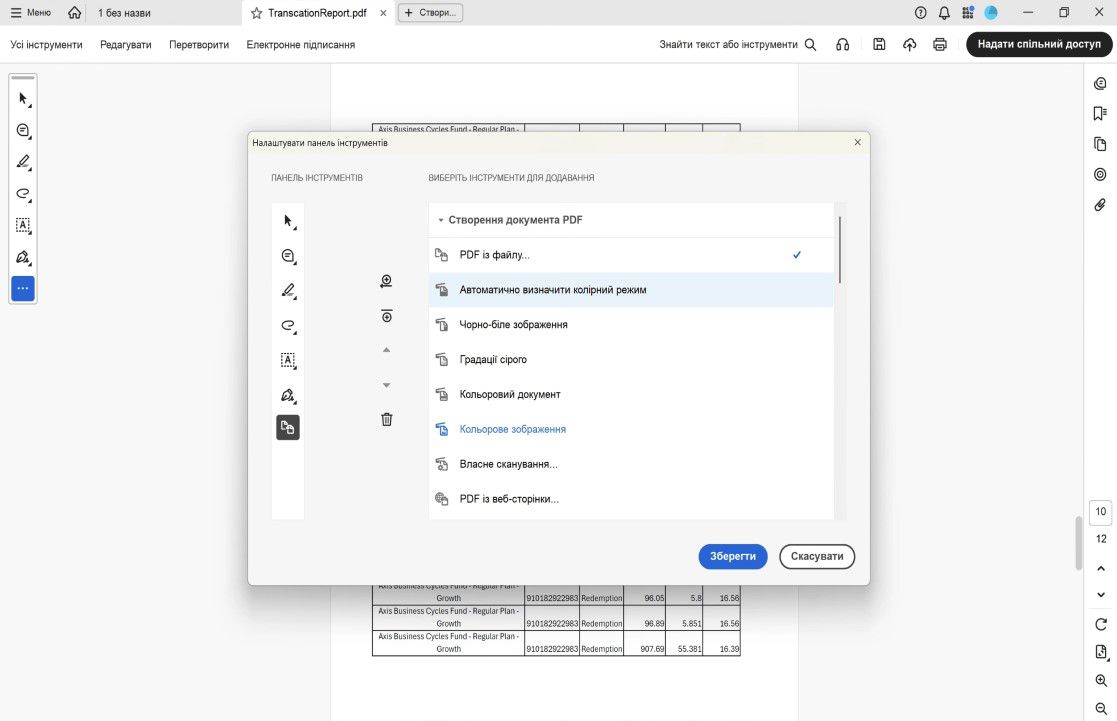This screenshot has width=1117, height=721.
Task: Click Надати спільний доступ button
Action: pyautogui.click(x=1039, y=44)
